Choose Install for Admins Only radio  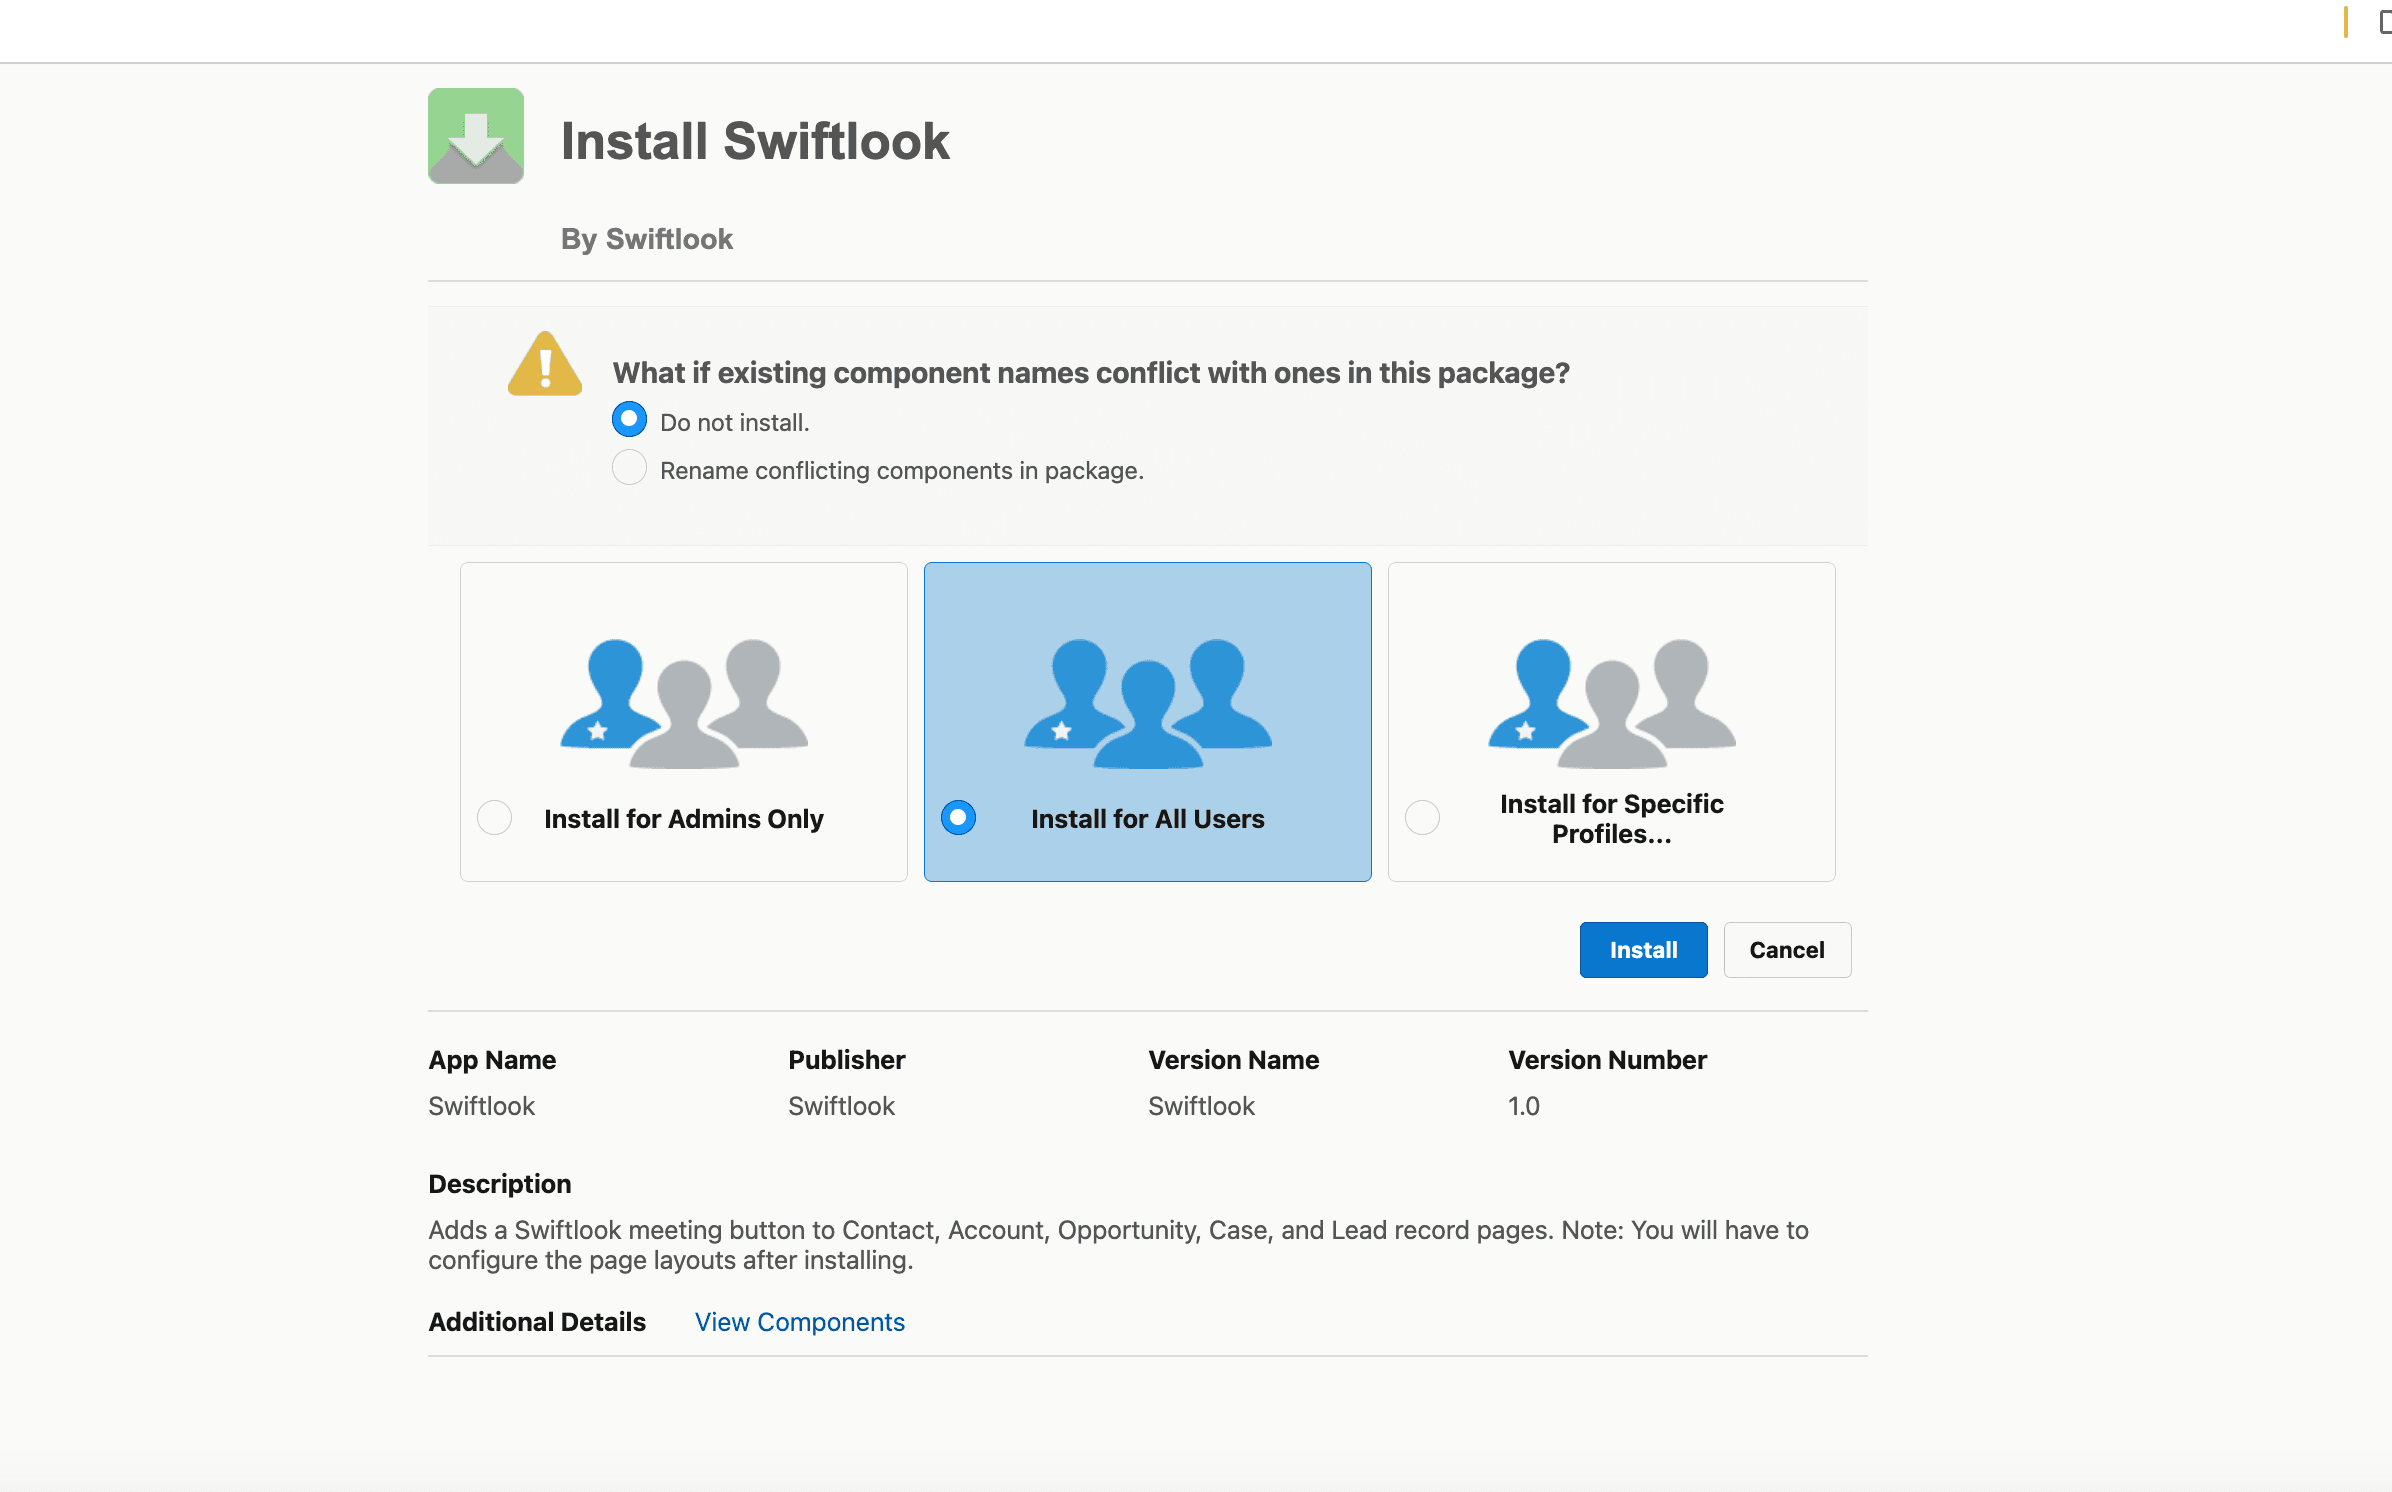tap(495, 818)
